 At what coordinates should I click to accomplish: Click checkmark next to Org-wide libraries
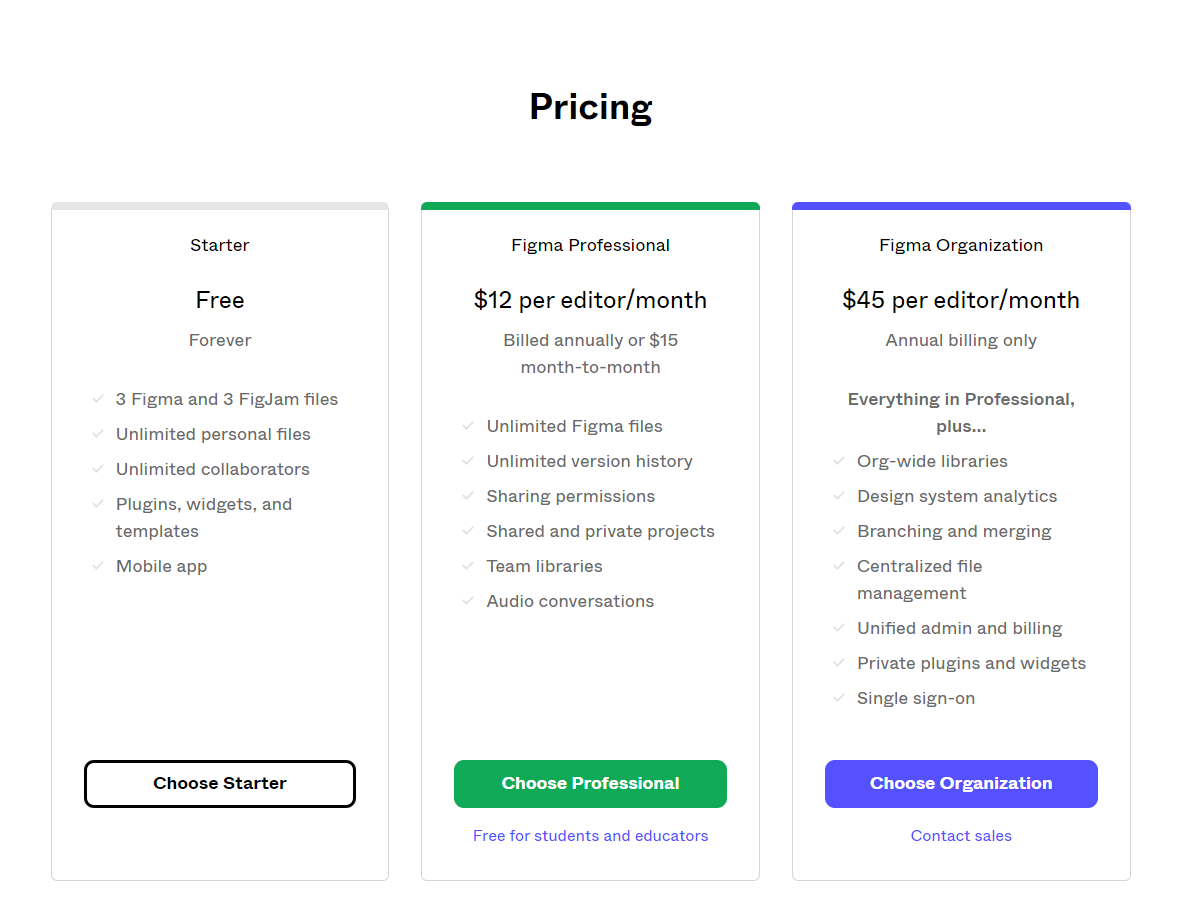click(x=839, y=461)
